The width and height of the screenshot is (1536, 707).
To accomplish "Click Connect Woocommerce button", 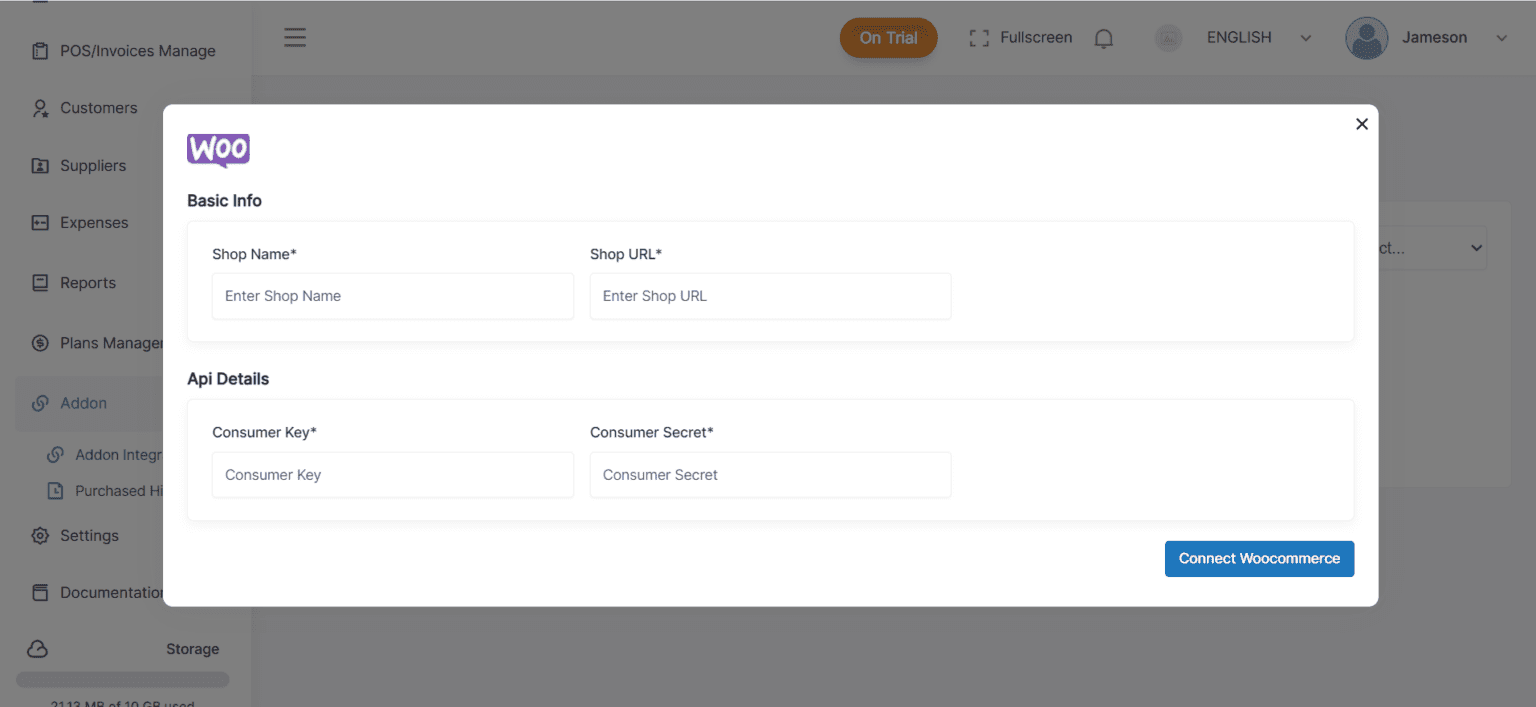I will click(1259, 559).
